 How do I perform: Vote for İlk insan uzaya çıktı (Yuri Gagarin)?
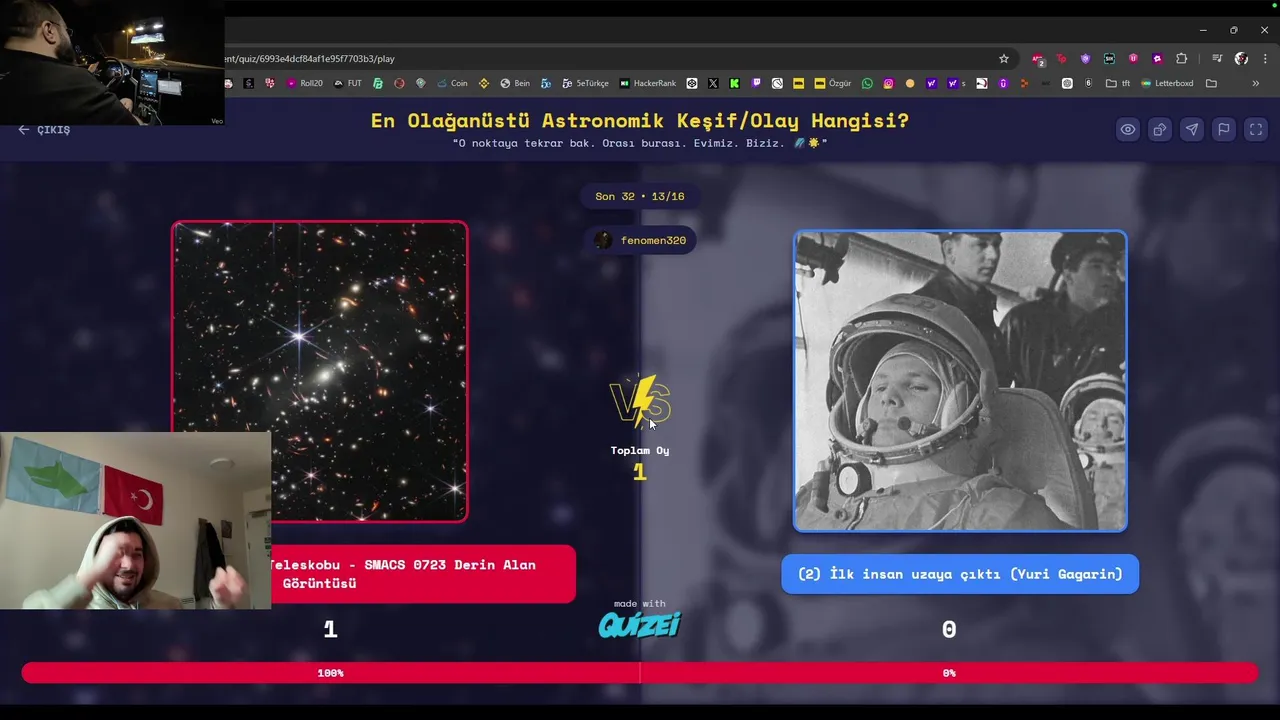pos(960,574)
